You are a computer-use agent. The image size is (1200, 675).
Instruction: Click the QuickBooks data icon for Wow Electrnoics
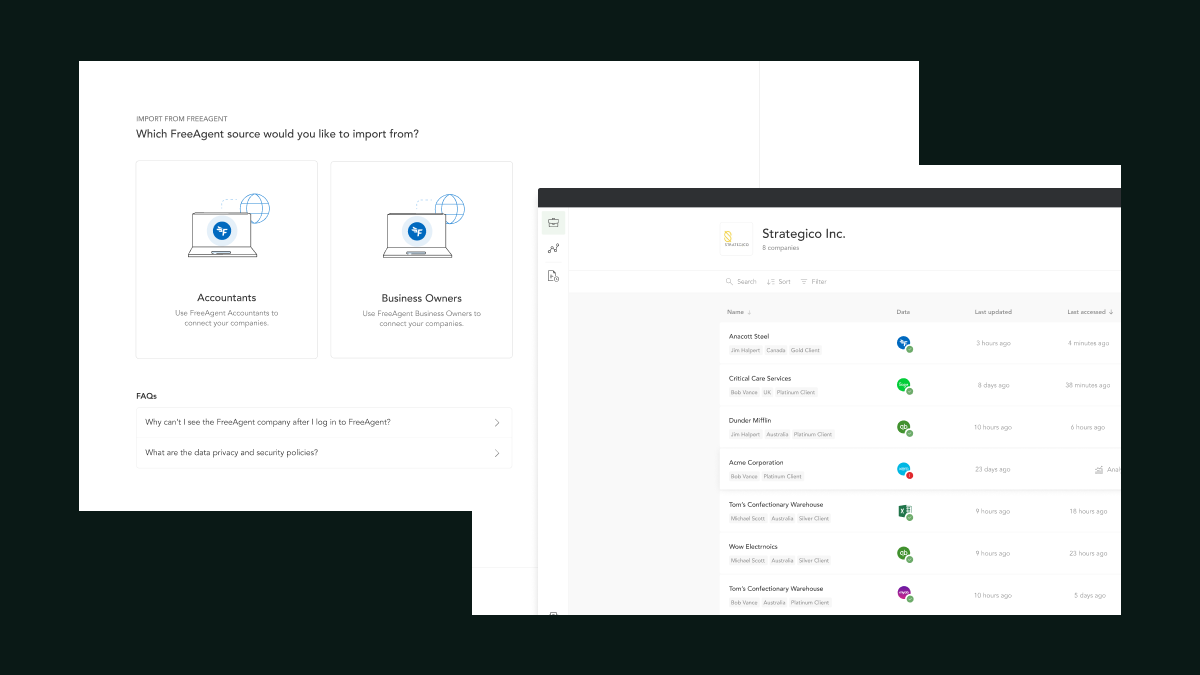pos(904,553)
